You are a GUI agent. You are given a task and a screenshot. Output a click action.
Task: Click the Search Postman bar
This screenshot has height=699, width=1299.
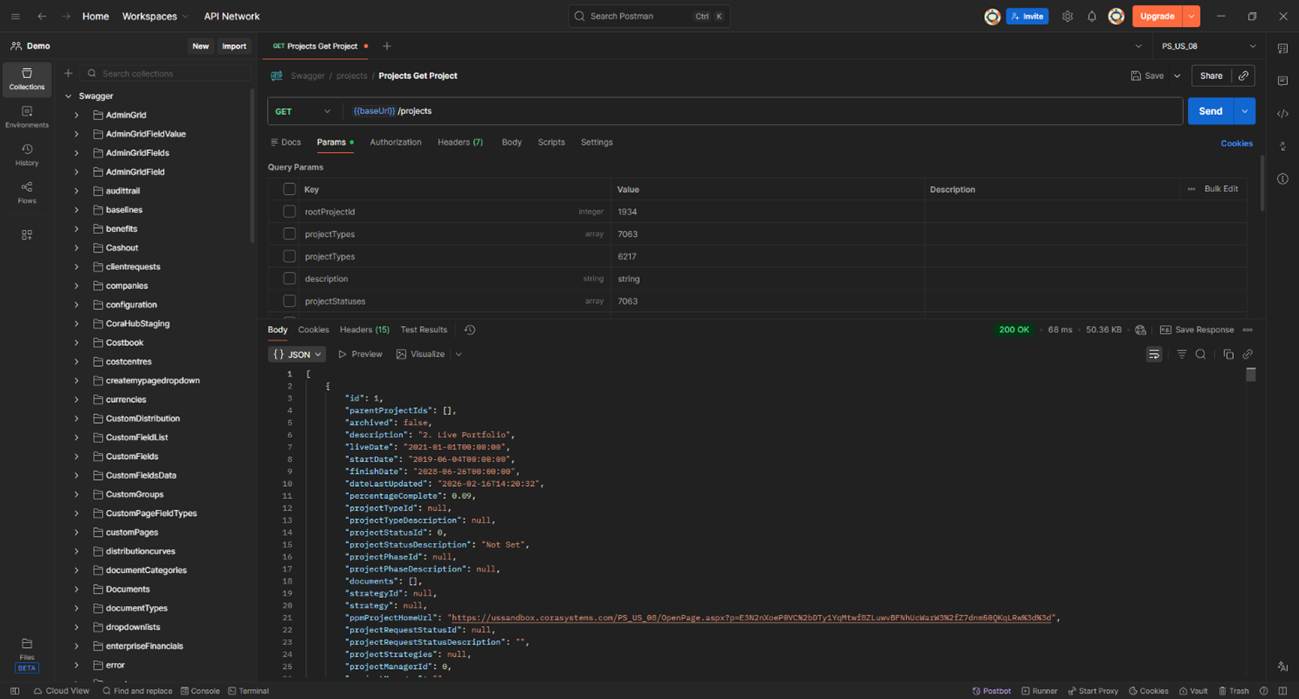(649, 16)
